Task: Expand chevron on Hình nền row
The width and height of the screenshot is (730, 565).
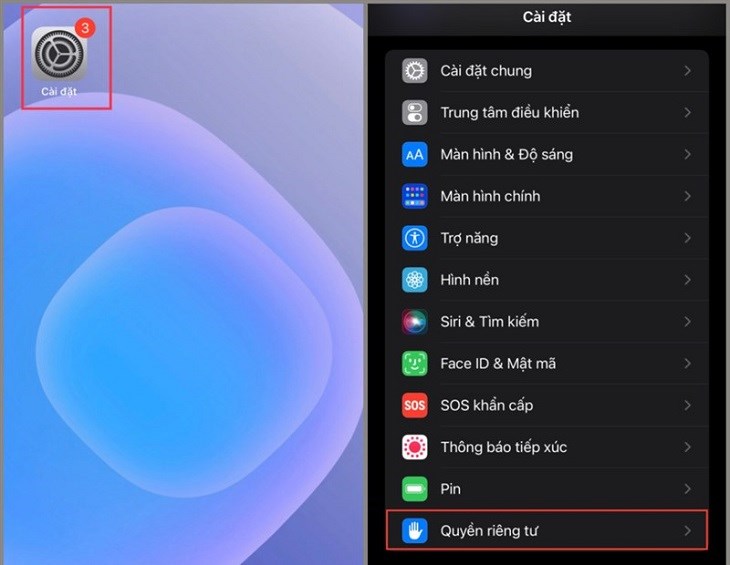Action: coord(688,280)
